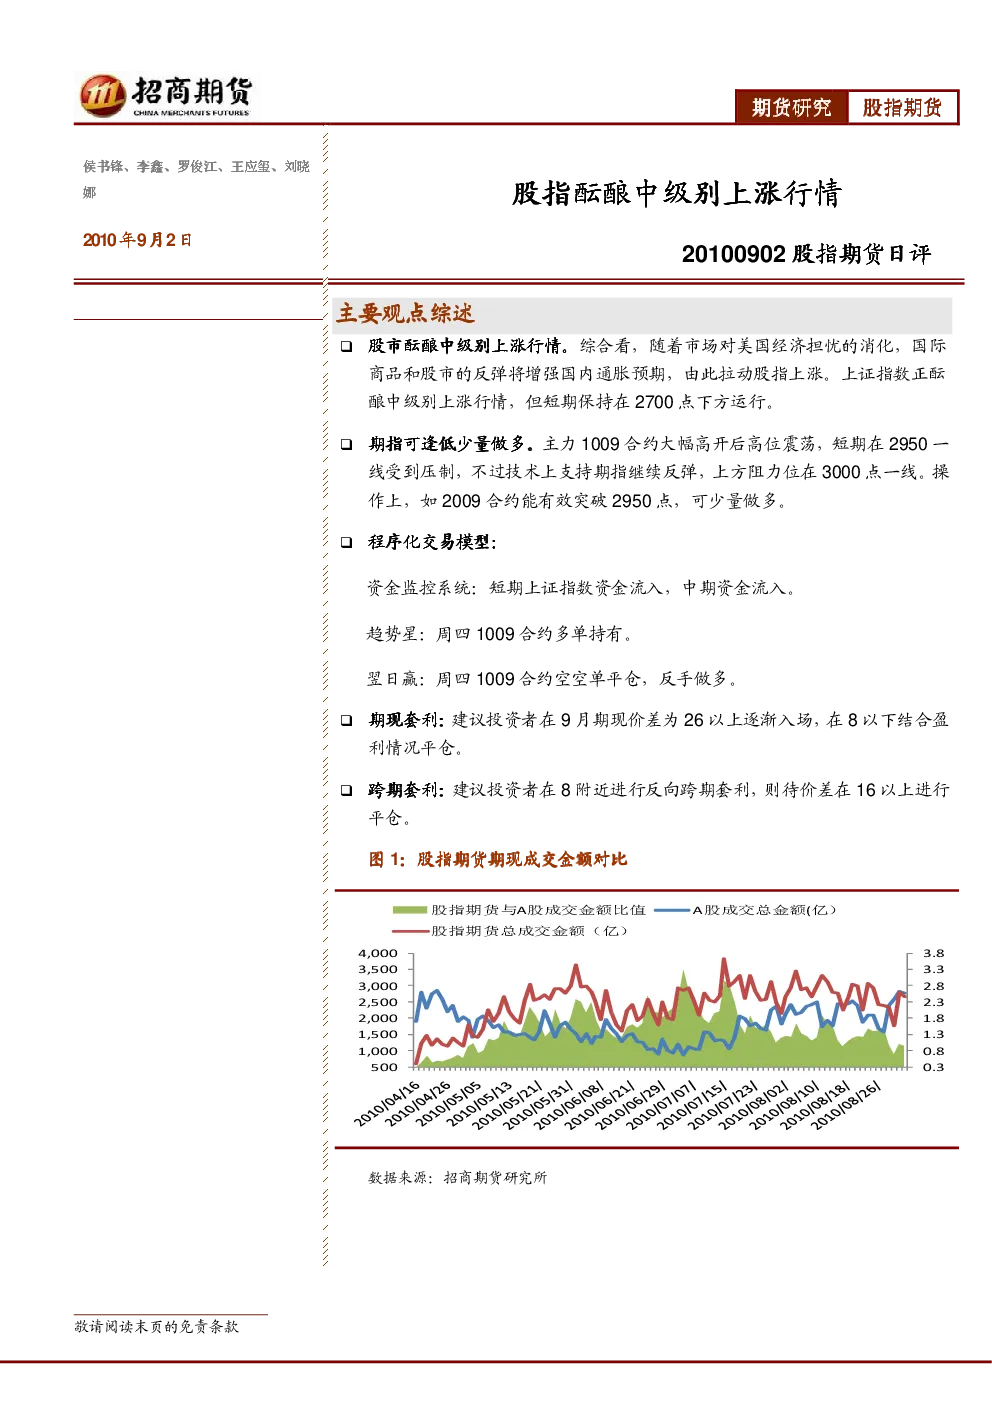
Task: Click the report title 股指酝酿中级别上涨行情
Action: click(677, 193)
